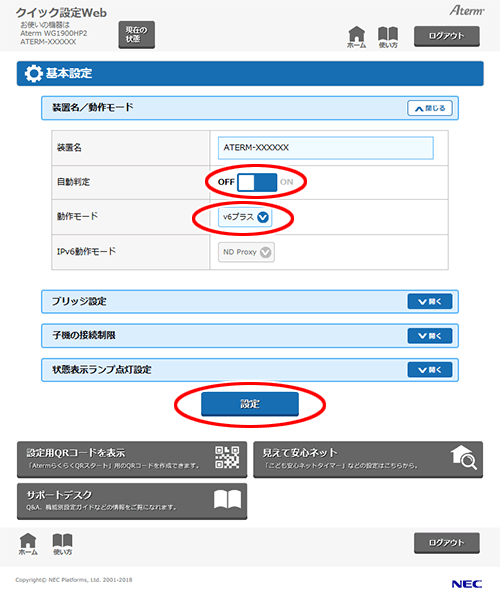Screen dimensions: 500x600
Task: Click house magnifier icon on 見えて安心ネット
Action: 464,457
